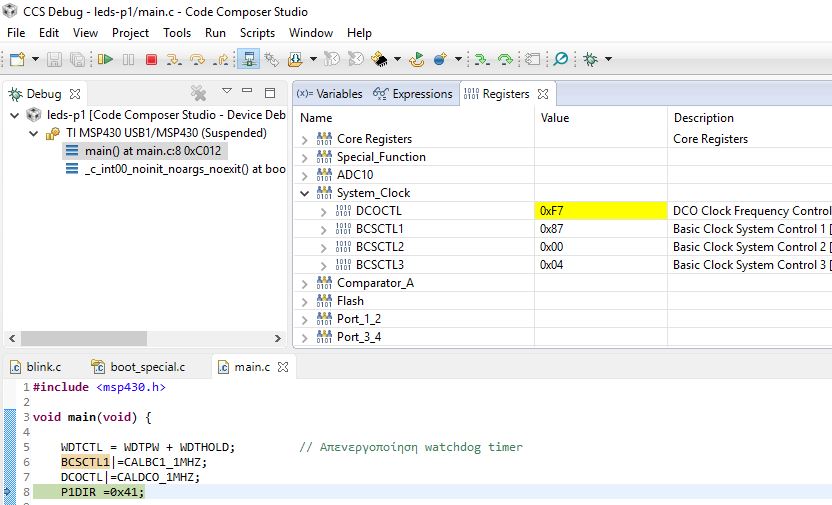Click the Load Program icon

tap(295, 59)
